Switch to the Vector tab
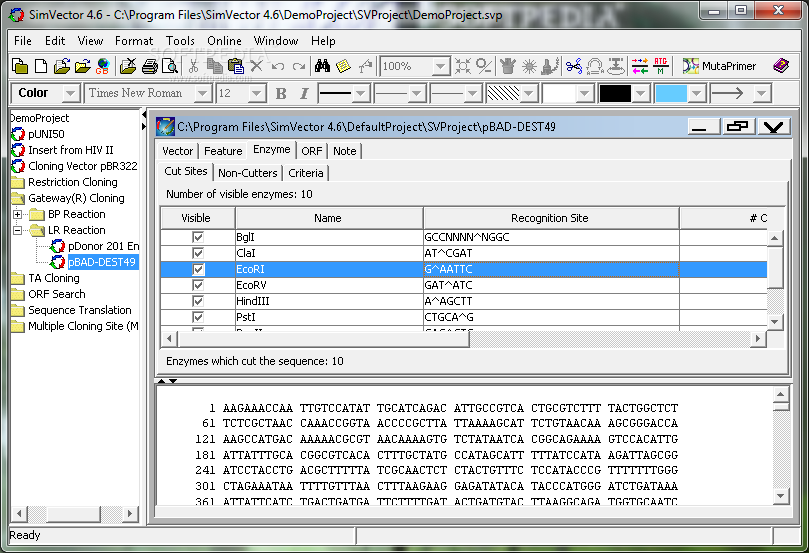809x553 pixels. coord(177,151)
